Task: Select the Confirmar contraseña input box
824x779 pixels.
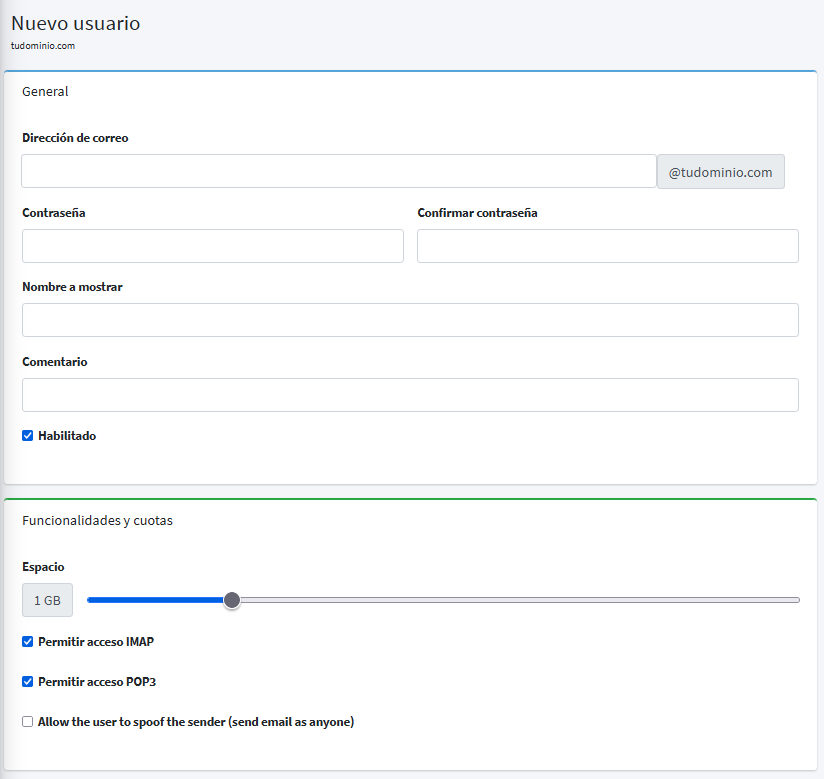Action: [x=607, y=246]
